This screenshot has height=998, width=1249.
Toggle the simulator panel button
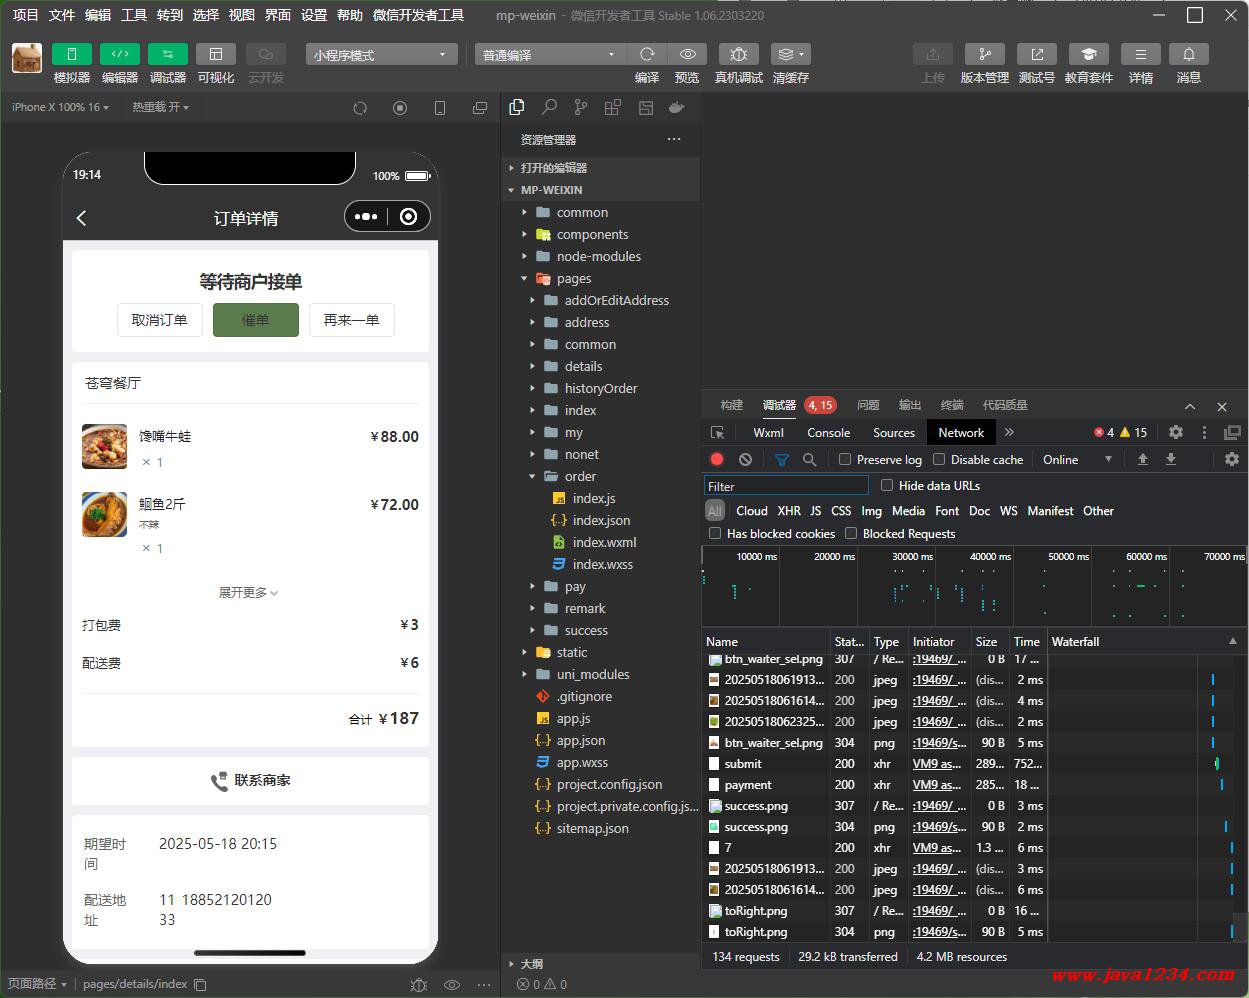tap(71, 54)
